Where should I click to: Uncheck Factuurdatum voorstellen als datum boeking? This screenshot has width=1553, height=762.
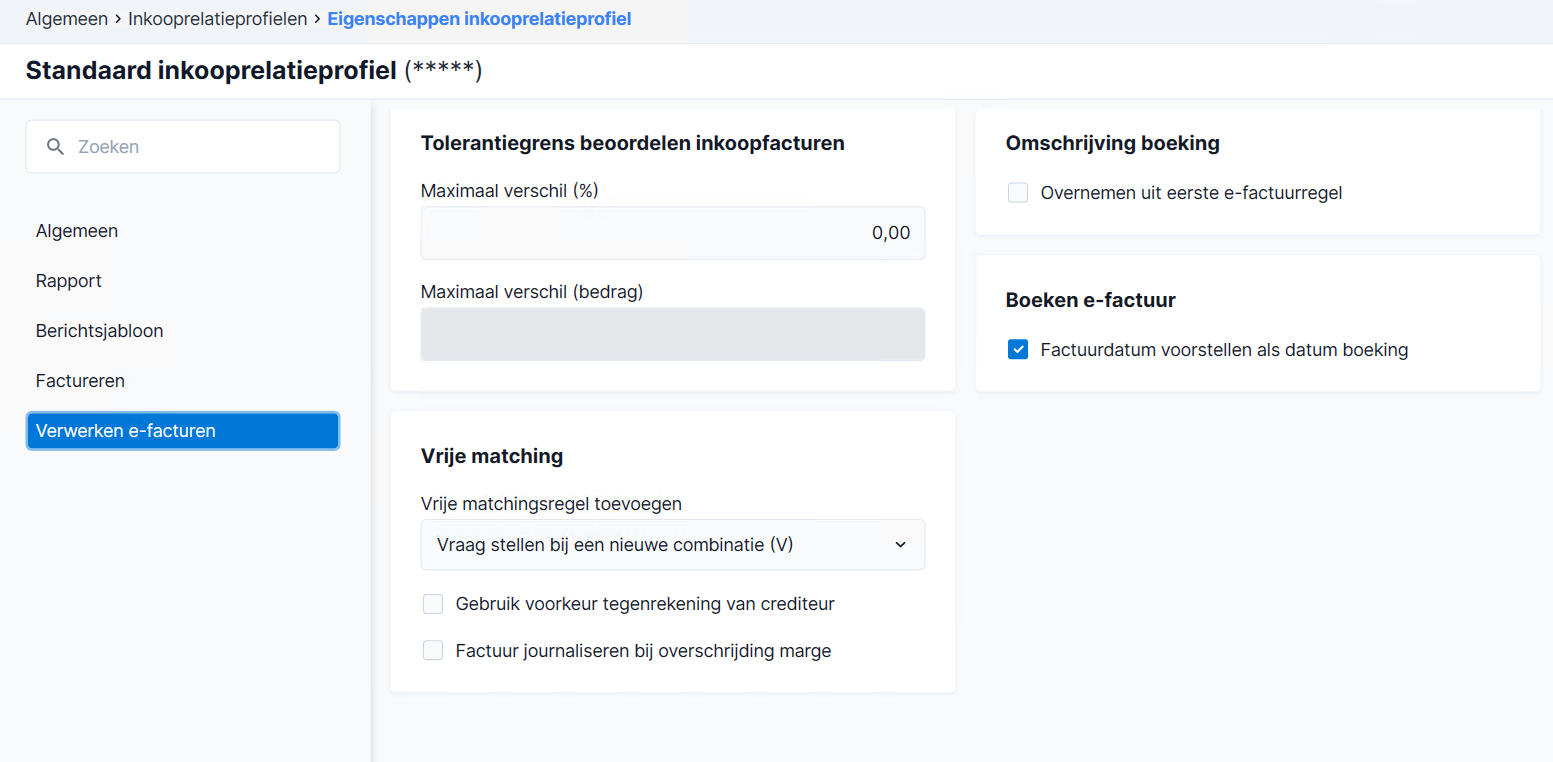click(1018, 350)
